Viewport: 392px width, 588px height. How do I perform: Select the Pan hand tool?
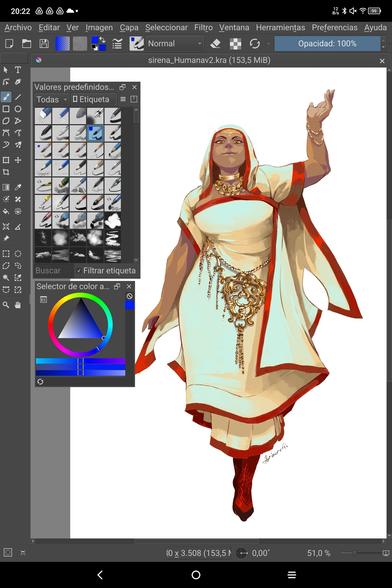click(18, 305)
